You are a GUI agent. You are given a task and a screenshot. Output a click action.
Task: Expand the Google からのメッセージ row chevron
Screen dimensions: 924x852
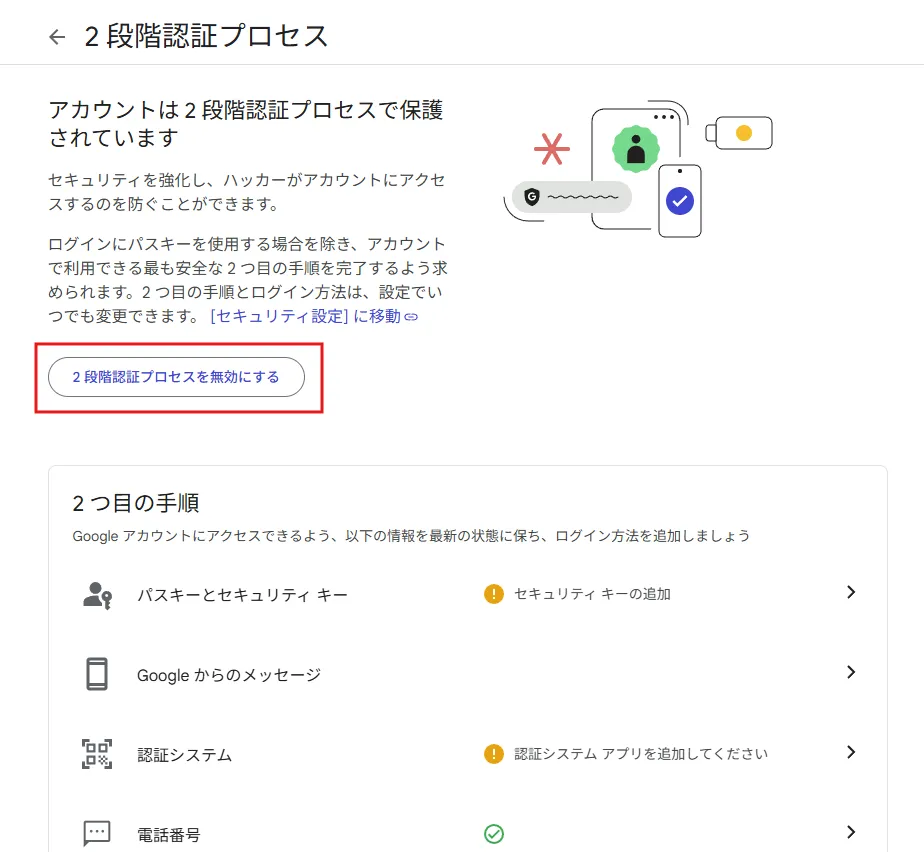click(851, 672)
